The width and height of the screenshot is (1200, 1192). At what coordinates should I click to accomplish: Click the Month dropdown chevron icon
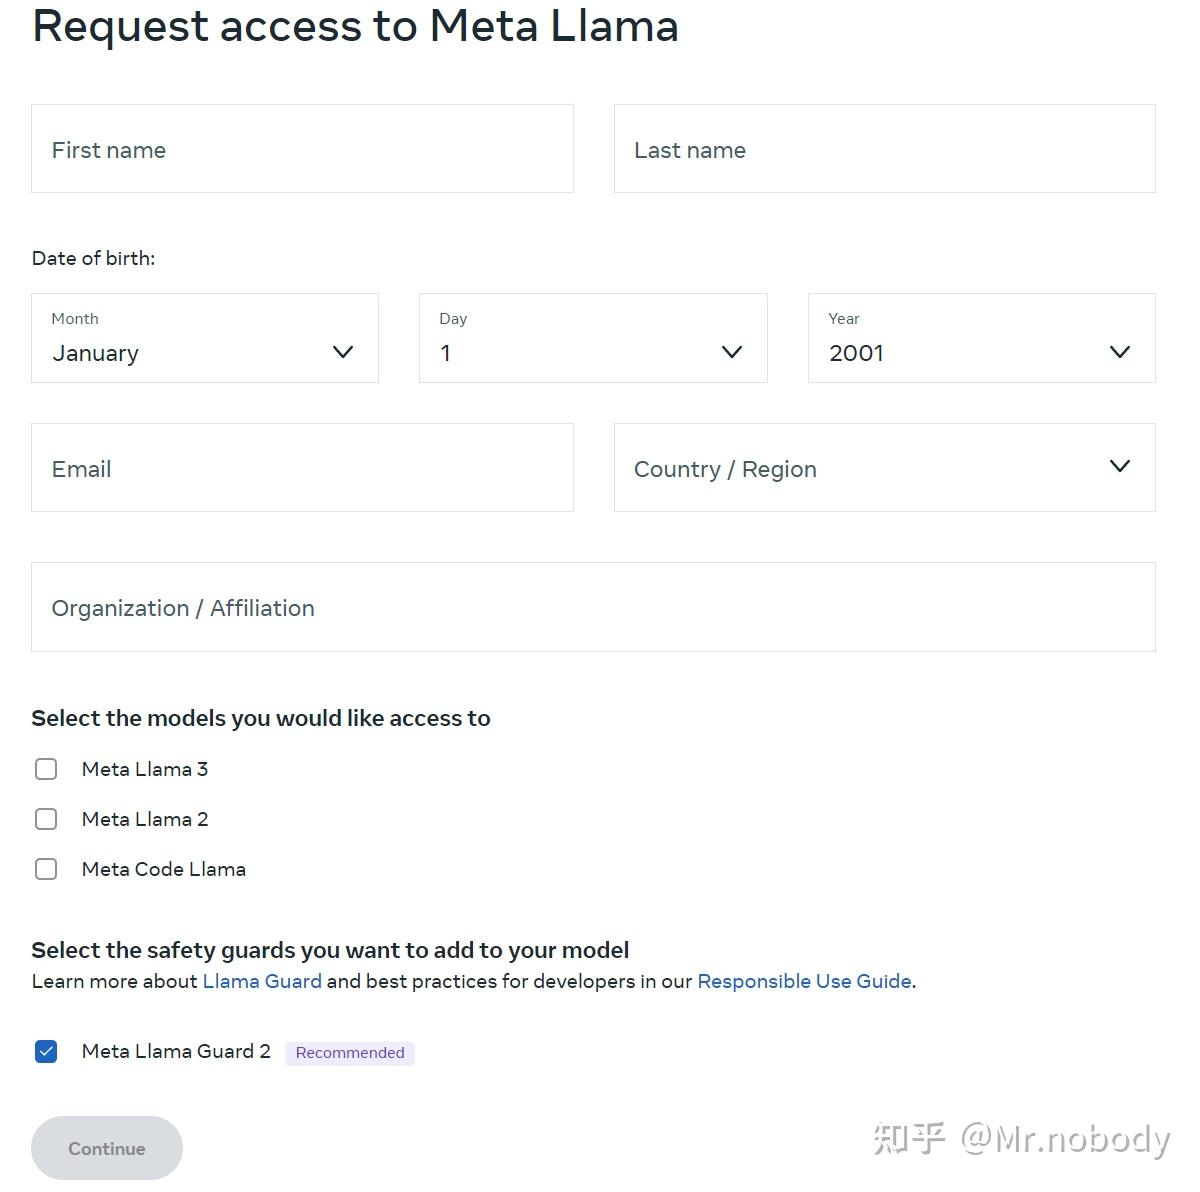[x=343, y=352]
